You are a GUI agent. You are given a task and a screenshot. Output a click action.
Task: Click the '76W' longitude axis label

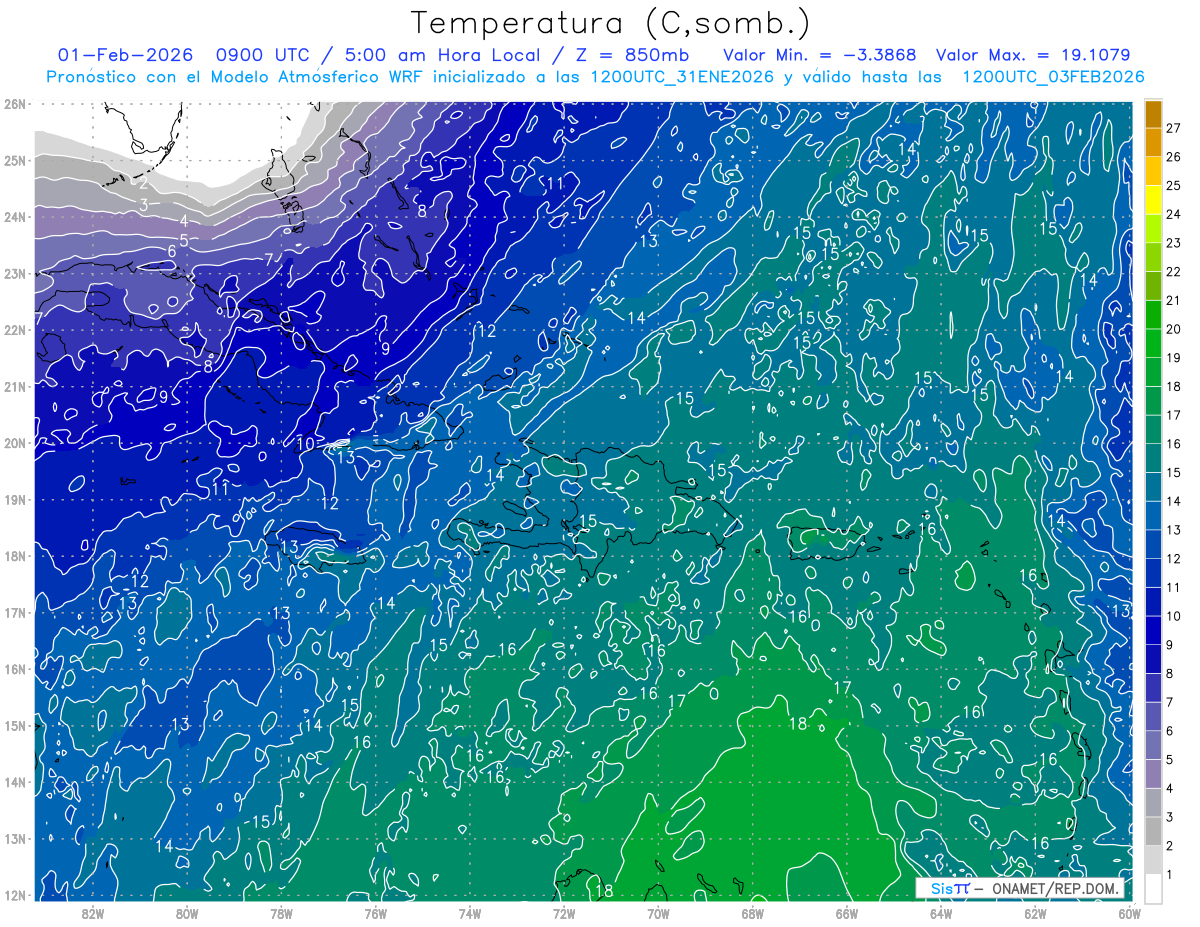point(375,913)
